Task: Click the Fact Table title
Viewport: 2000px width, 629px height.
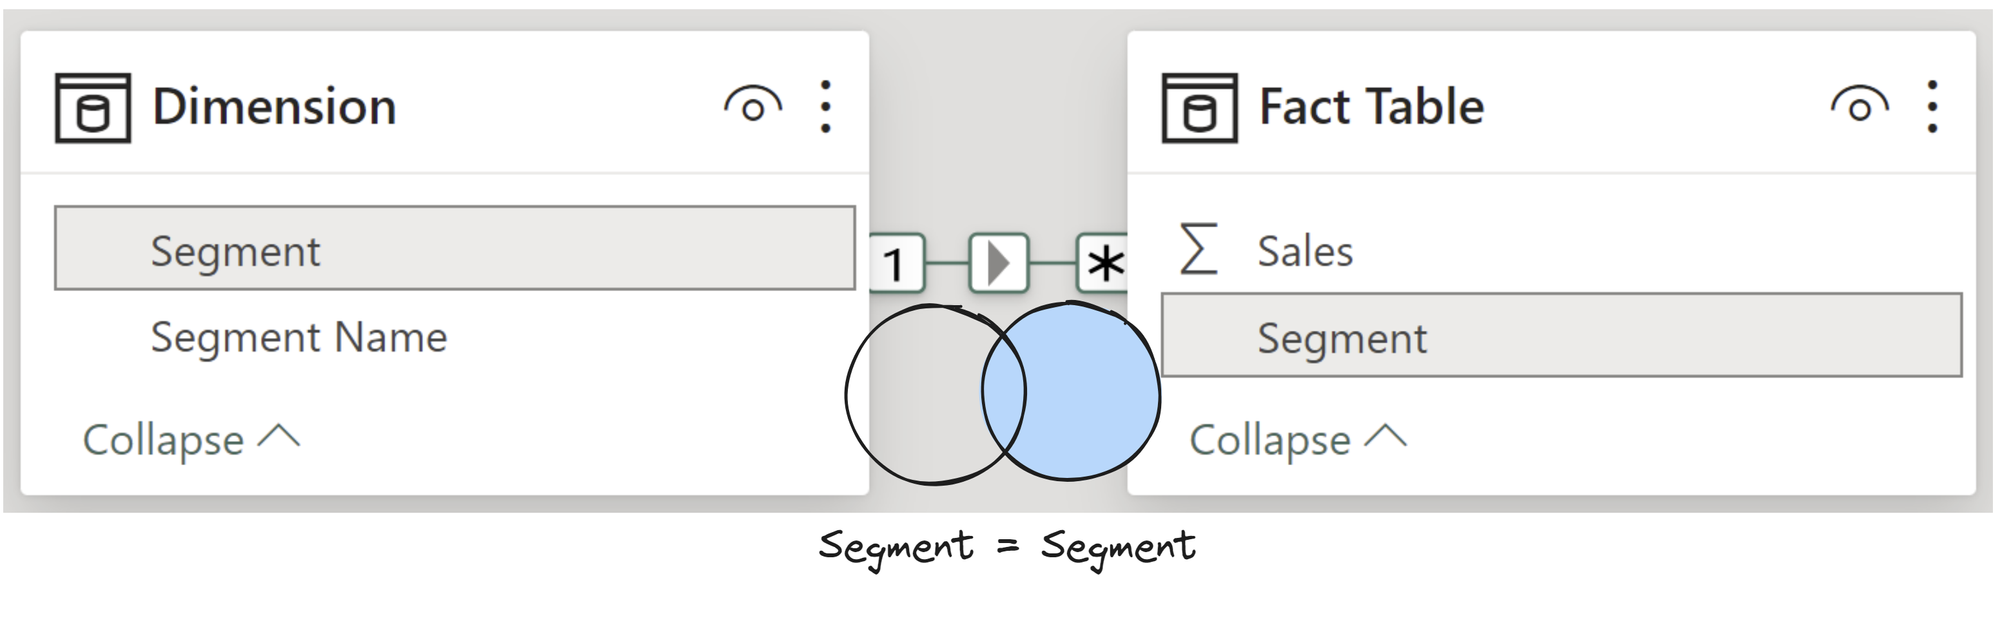Action: click(x=1371, y=107)
